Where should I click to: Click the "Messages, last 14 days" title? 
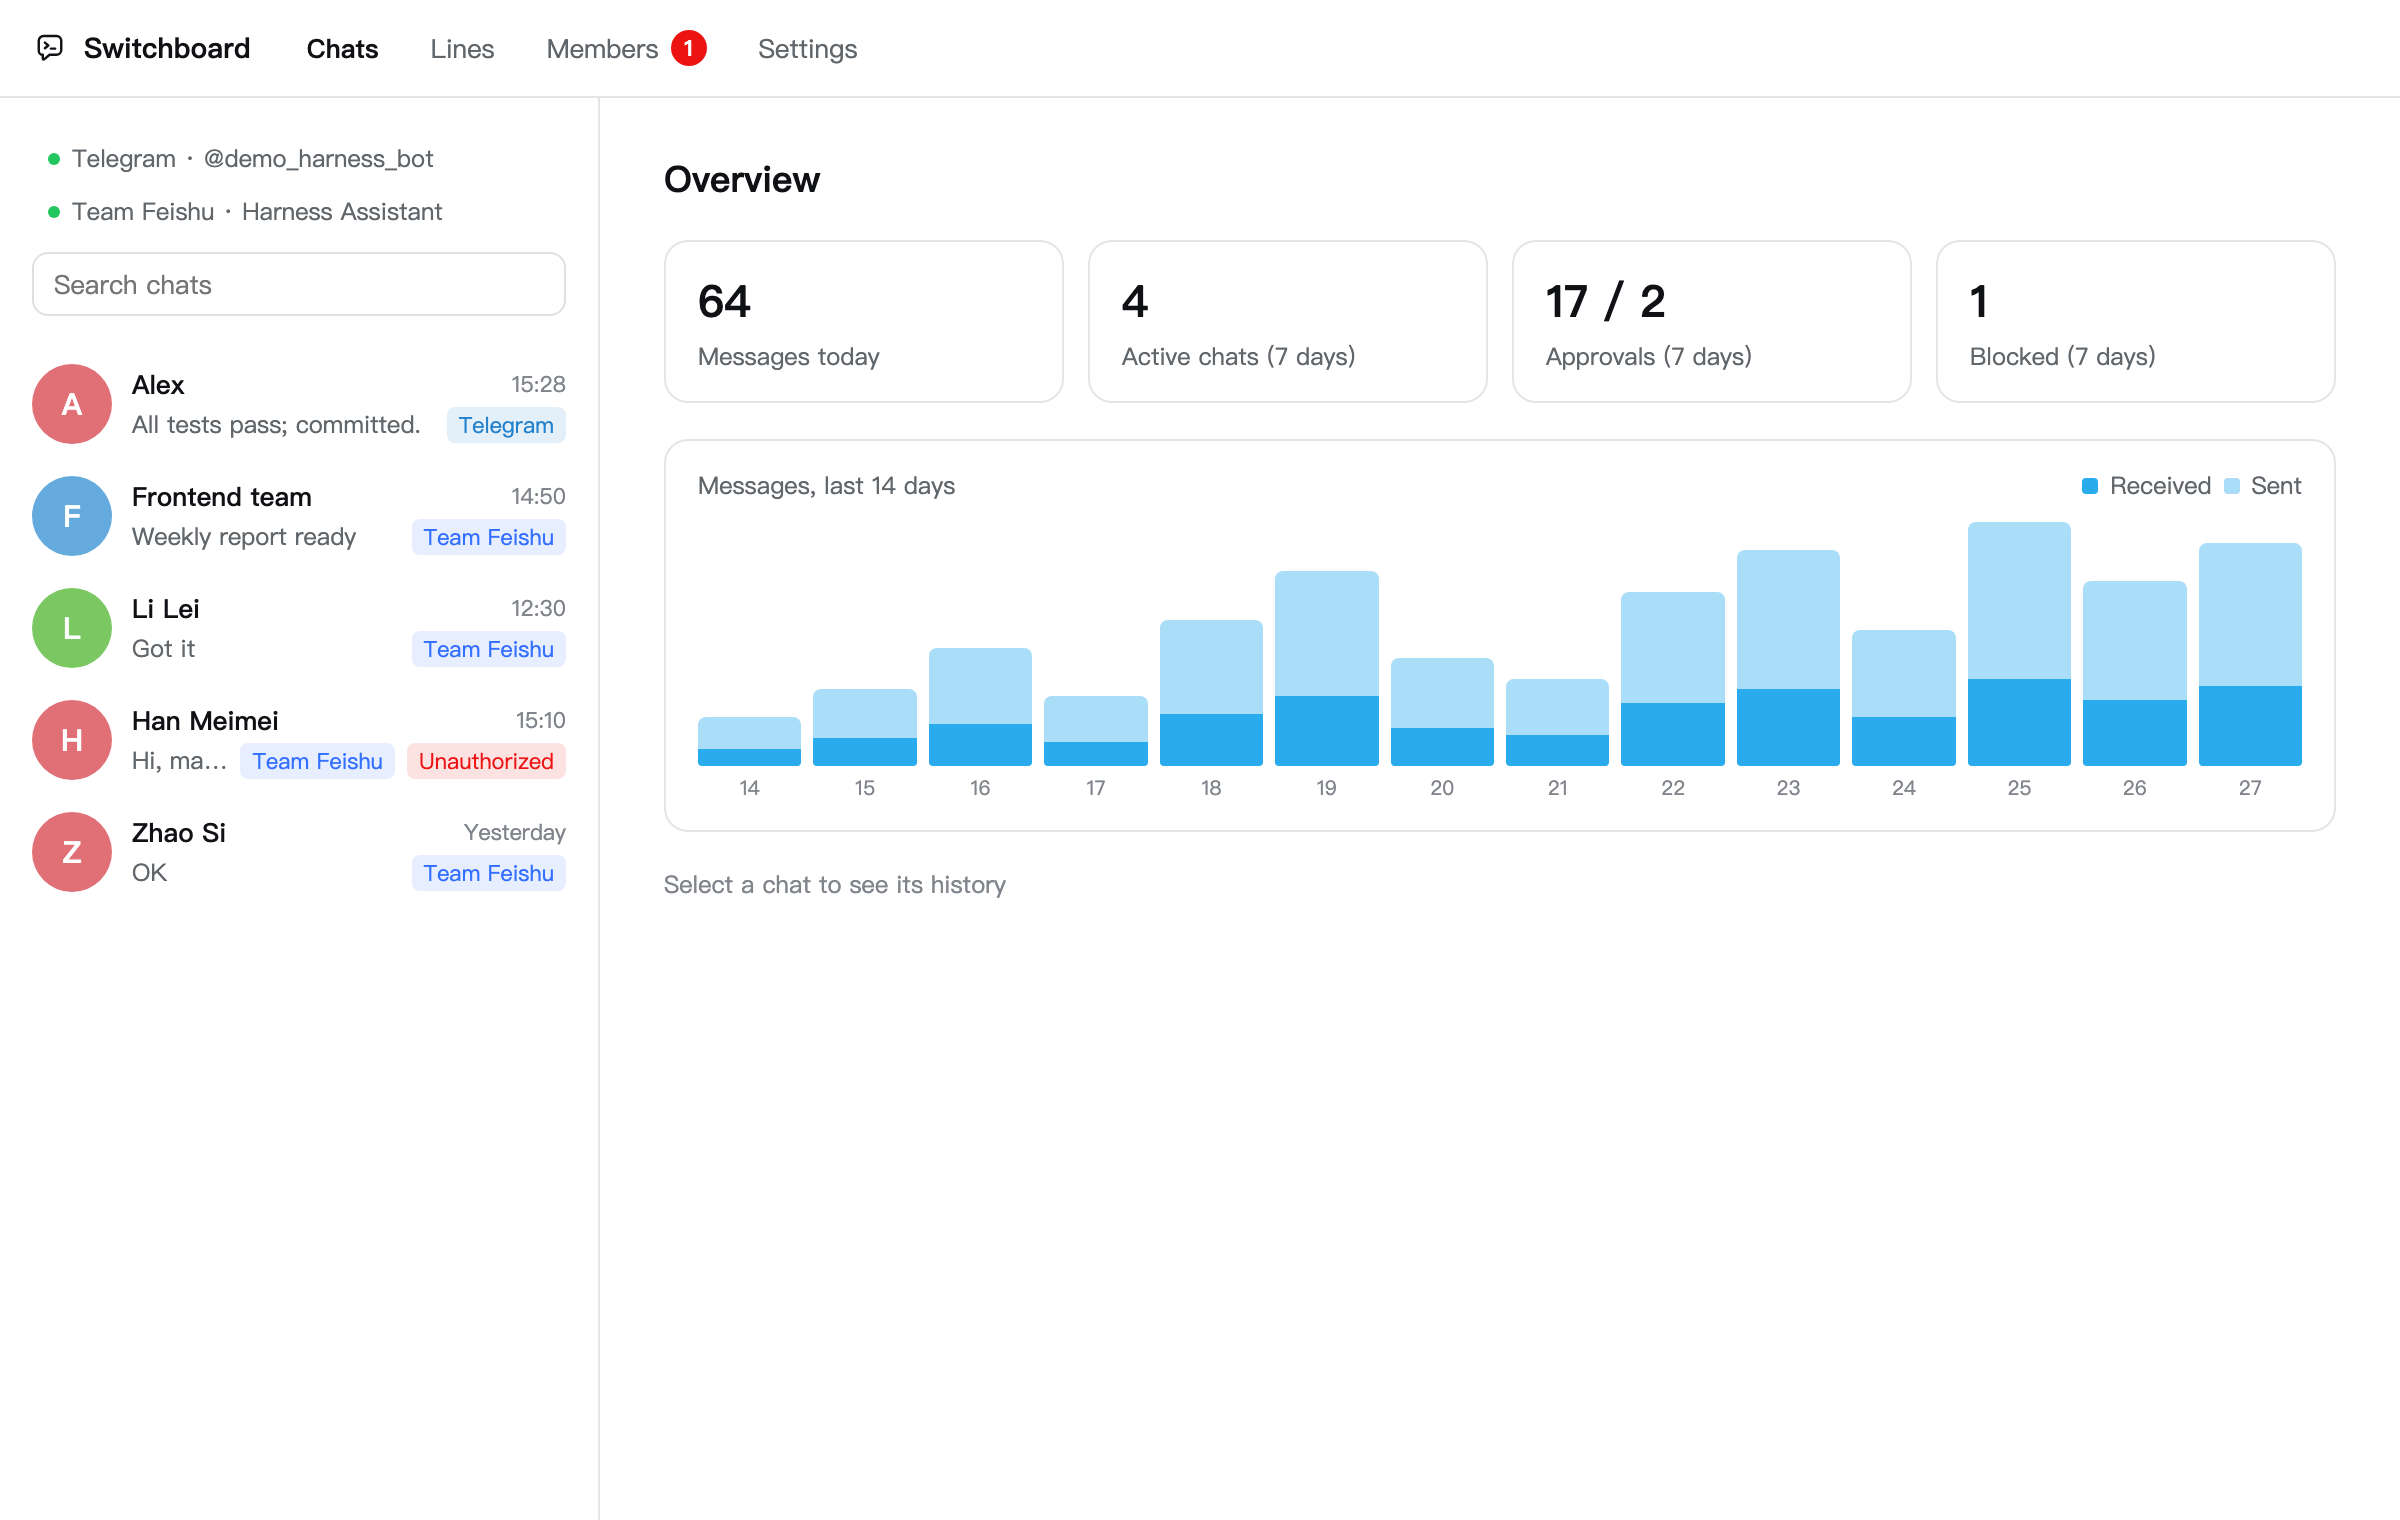(x=826, y=486)
